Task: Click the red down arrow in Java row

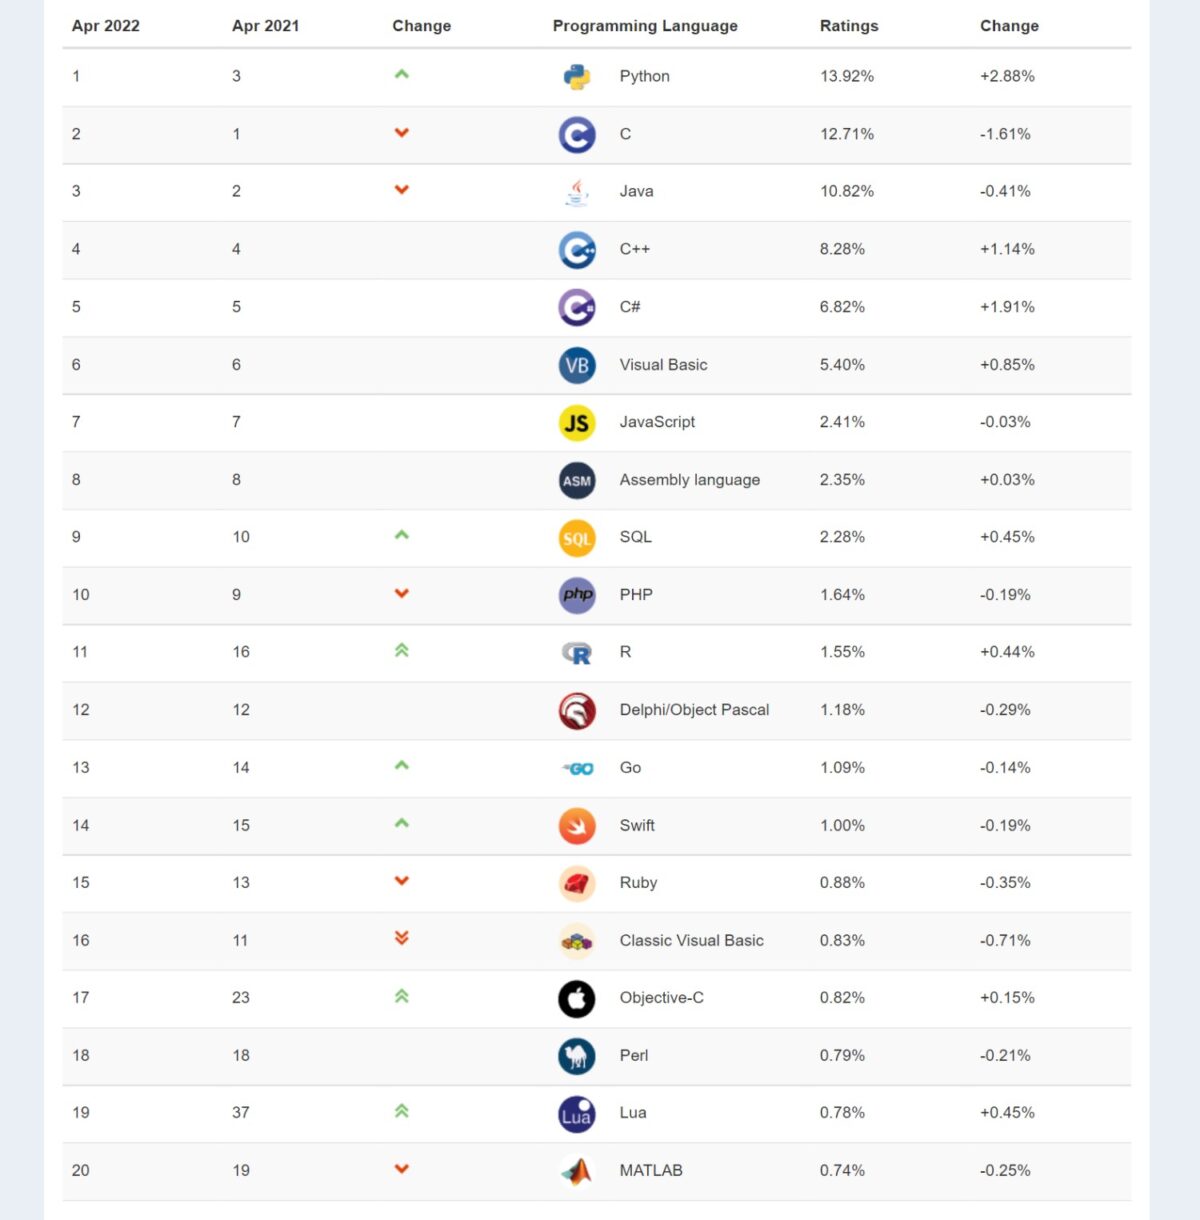Action: click(402, 189)
